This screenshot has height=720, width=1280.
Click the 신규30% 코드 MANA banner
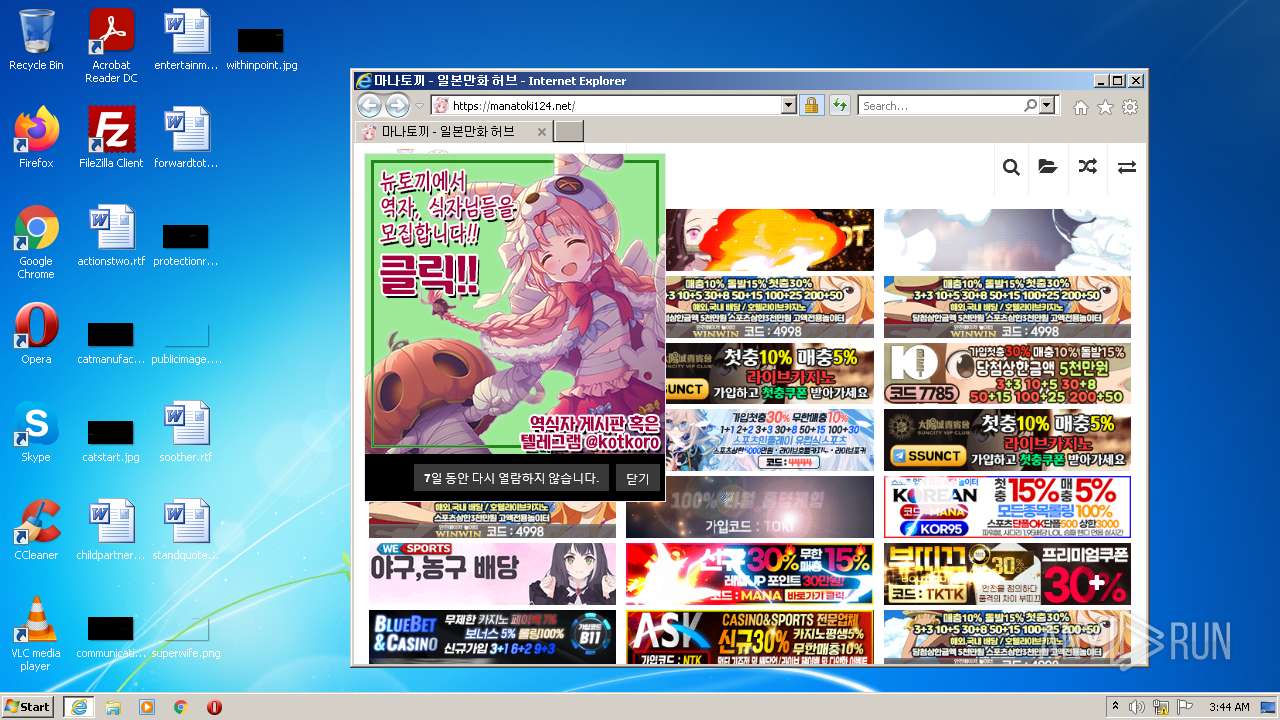pos(749,573)
